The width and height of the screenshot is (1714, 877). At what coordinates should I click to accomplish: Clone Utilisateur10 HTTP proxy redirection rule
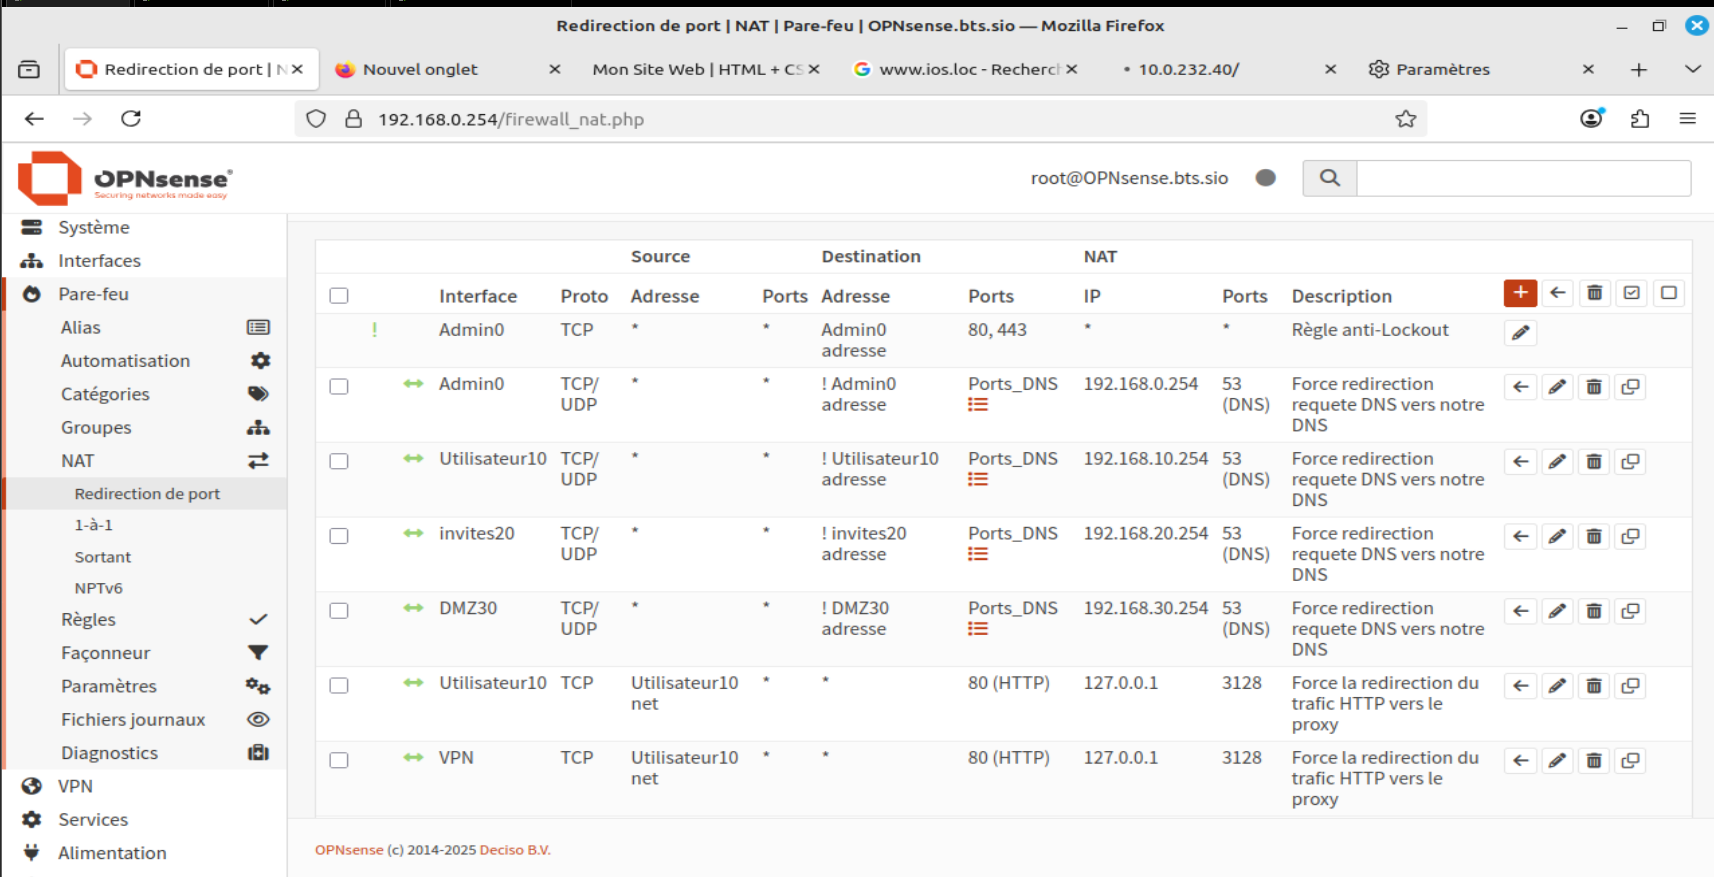coord(1630,686)
